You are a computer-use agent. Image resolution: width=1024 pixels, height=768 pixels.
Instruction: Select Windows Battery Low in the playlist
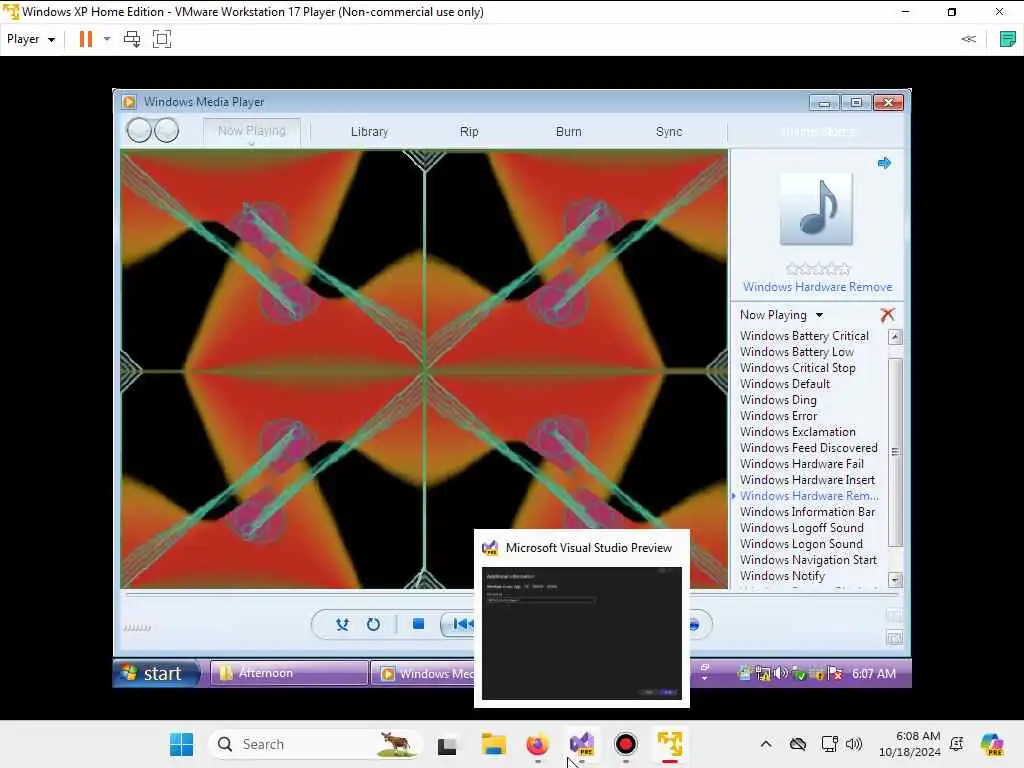[797, 352]
